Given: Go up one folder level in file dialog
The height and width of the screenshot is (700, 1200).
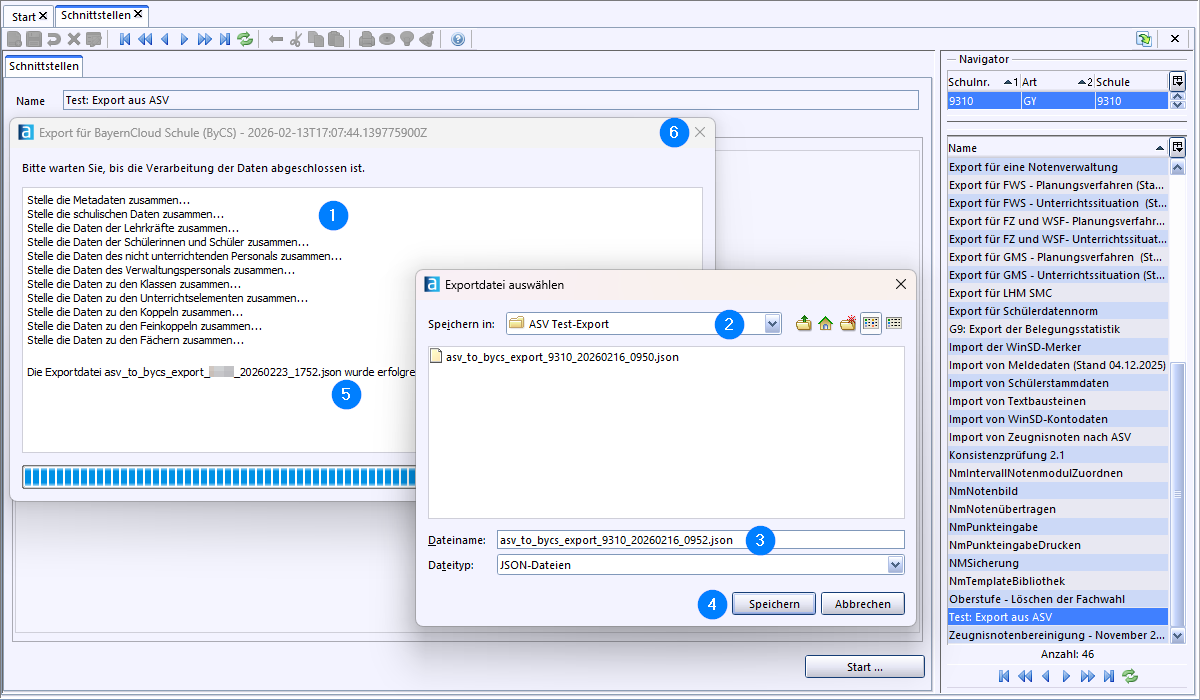Looking at the screenshot, I should point(803,323).
